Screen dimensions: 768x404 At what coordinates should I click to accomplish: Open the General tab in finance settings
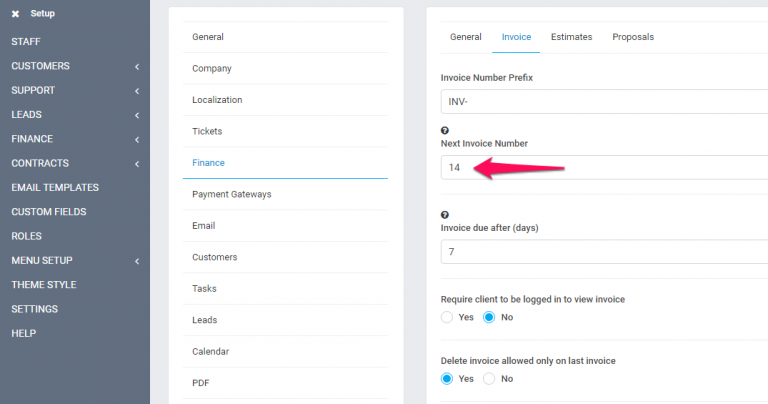(466, 37)
